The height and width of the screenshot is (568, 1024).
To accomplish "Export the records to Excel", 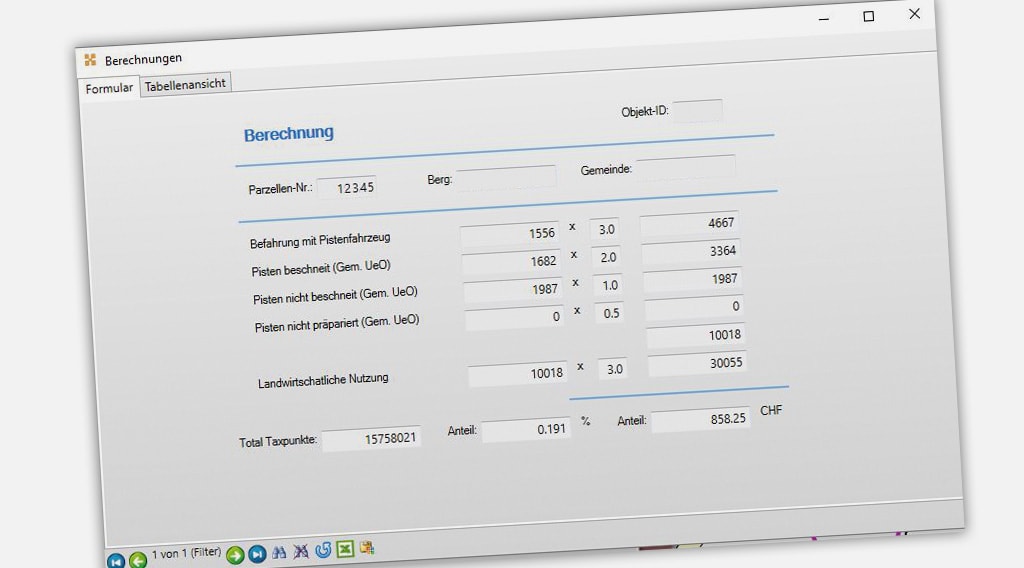I will pyautogui.click(x=345, y=549).
